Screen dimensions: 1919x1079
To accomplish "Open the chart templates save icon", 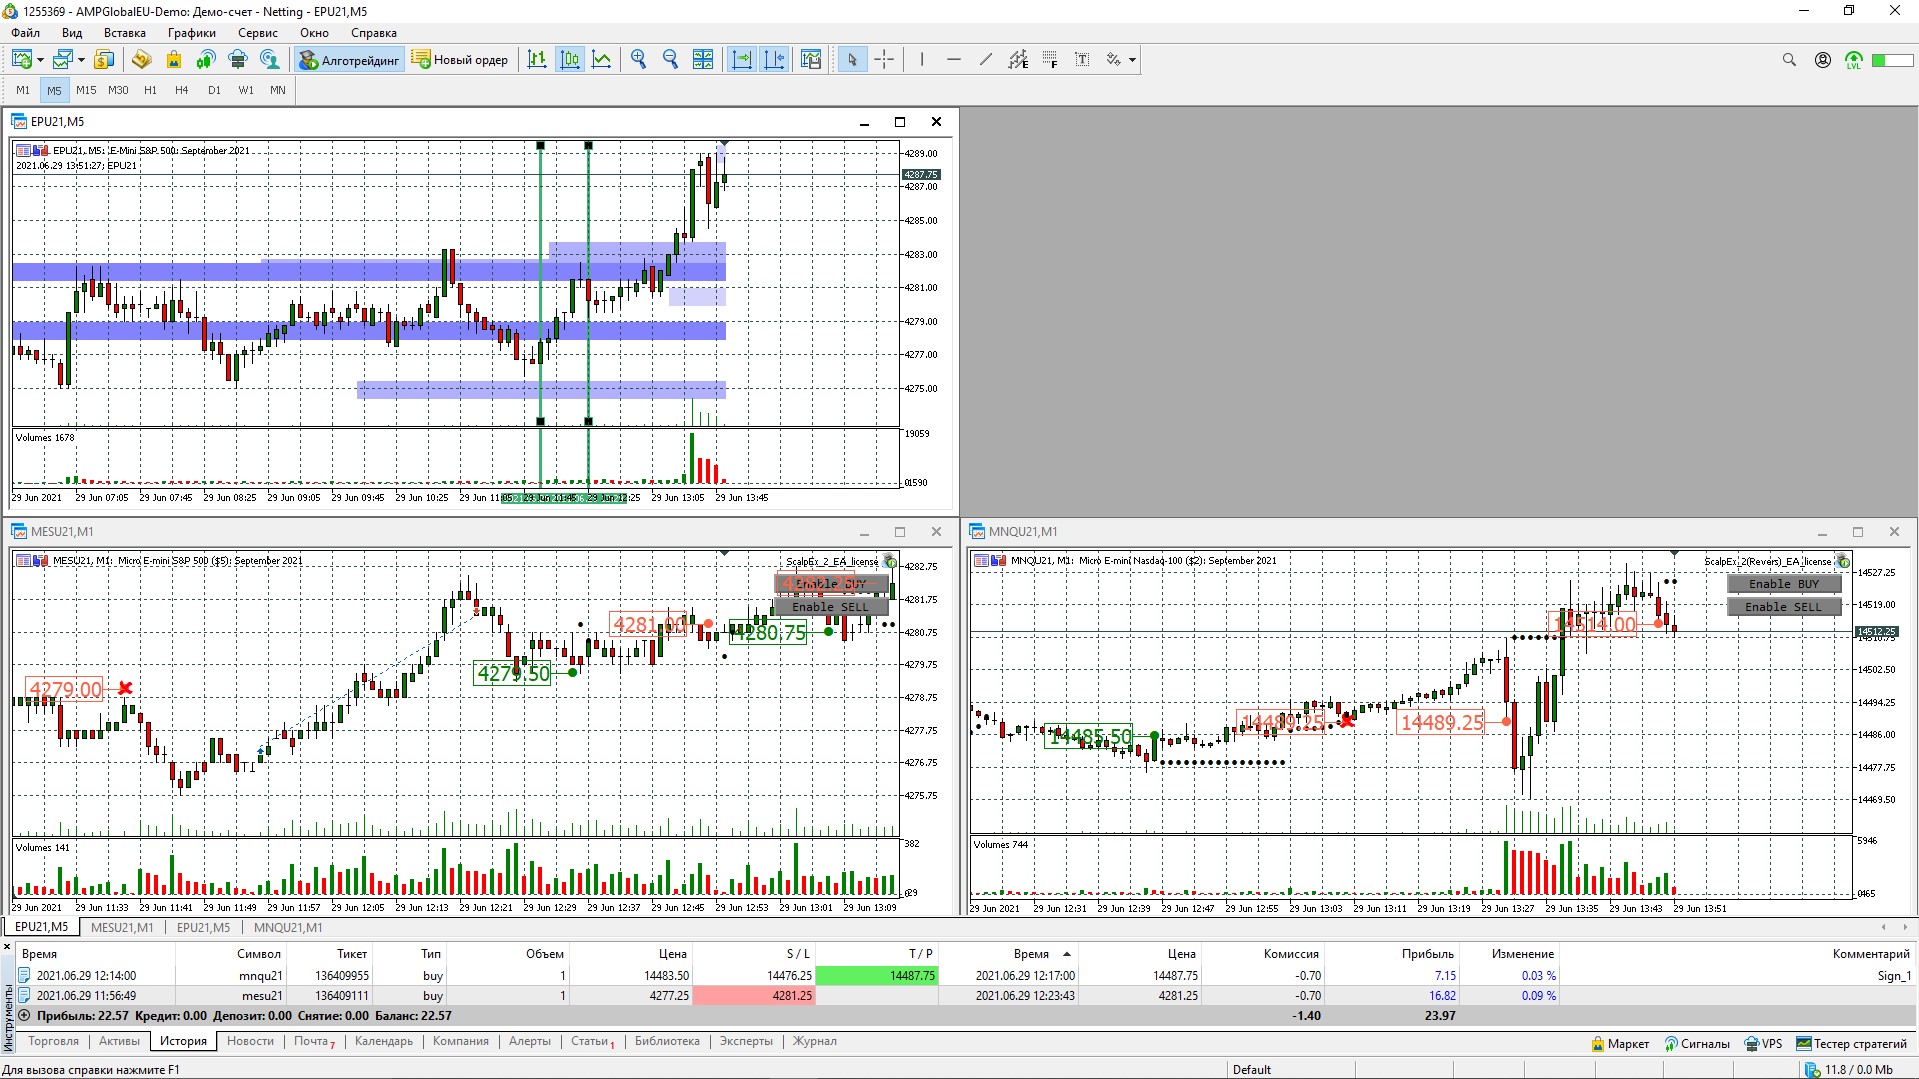I will pos(811,60).
